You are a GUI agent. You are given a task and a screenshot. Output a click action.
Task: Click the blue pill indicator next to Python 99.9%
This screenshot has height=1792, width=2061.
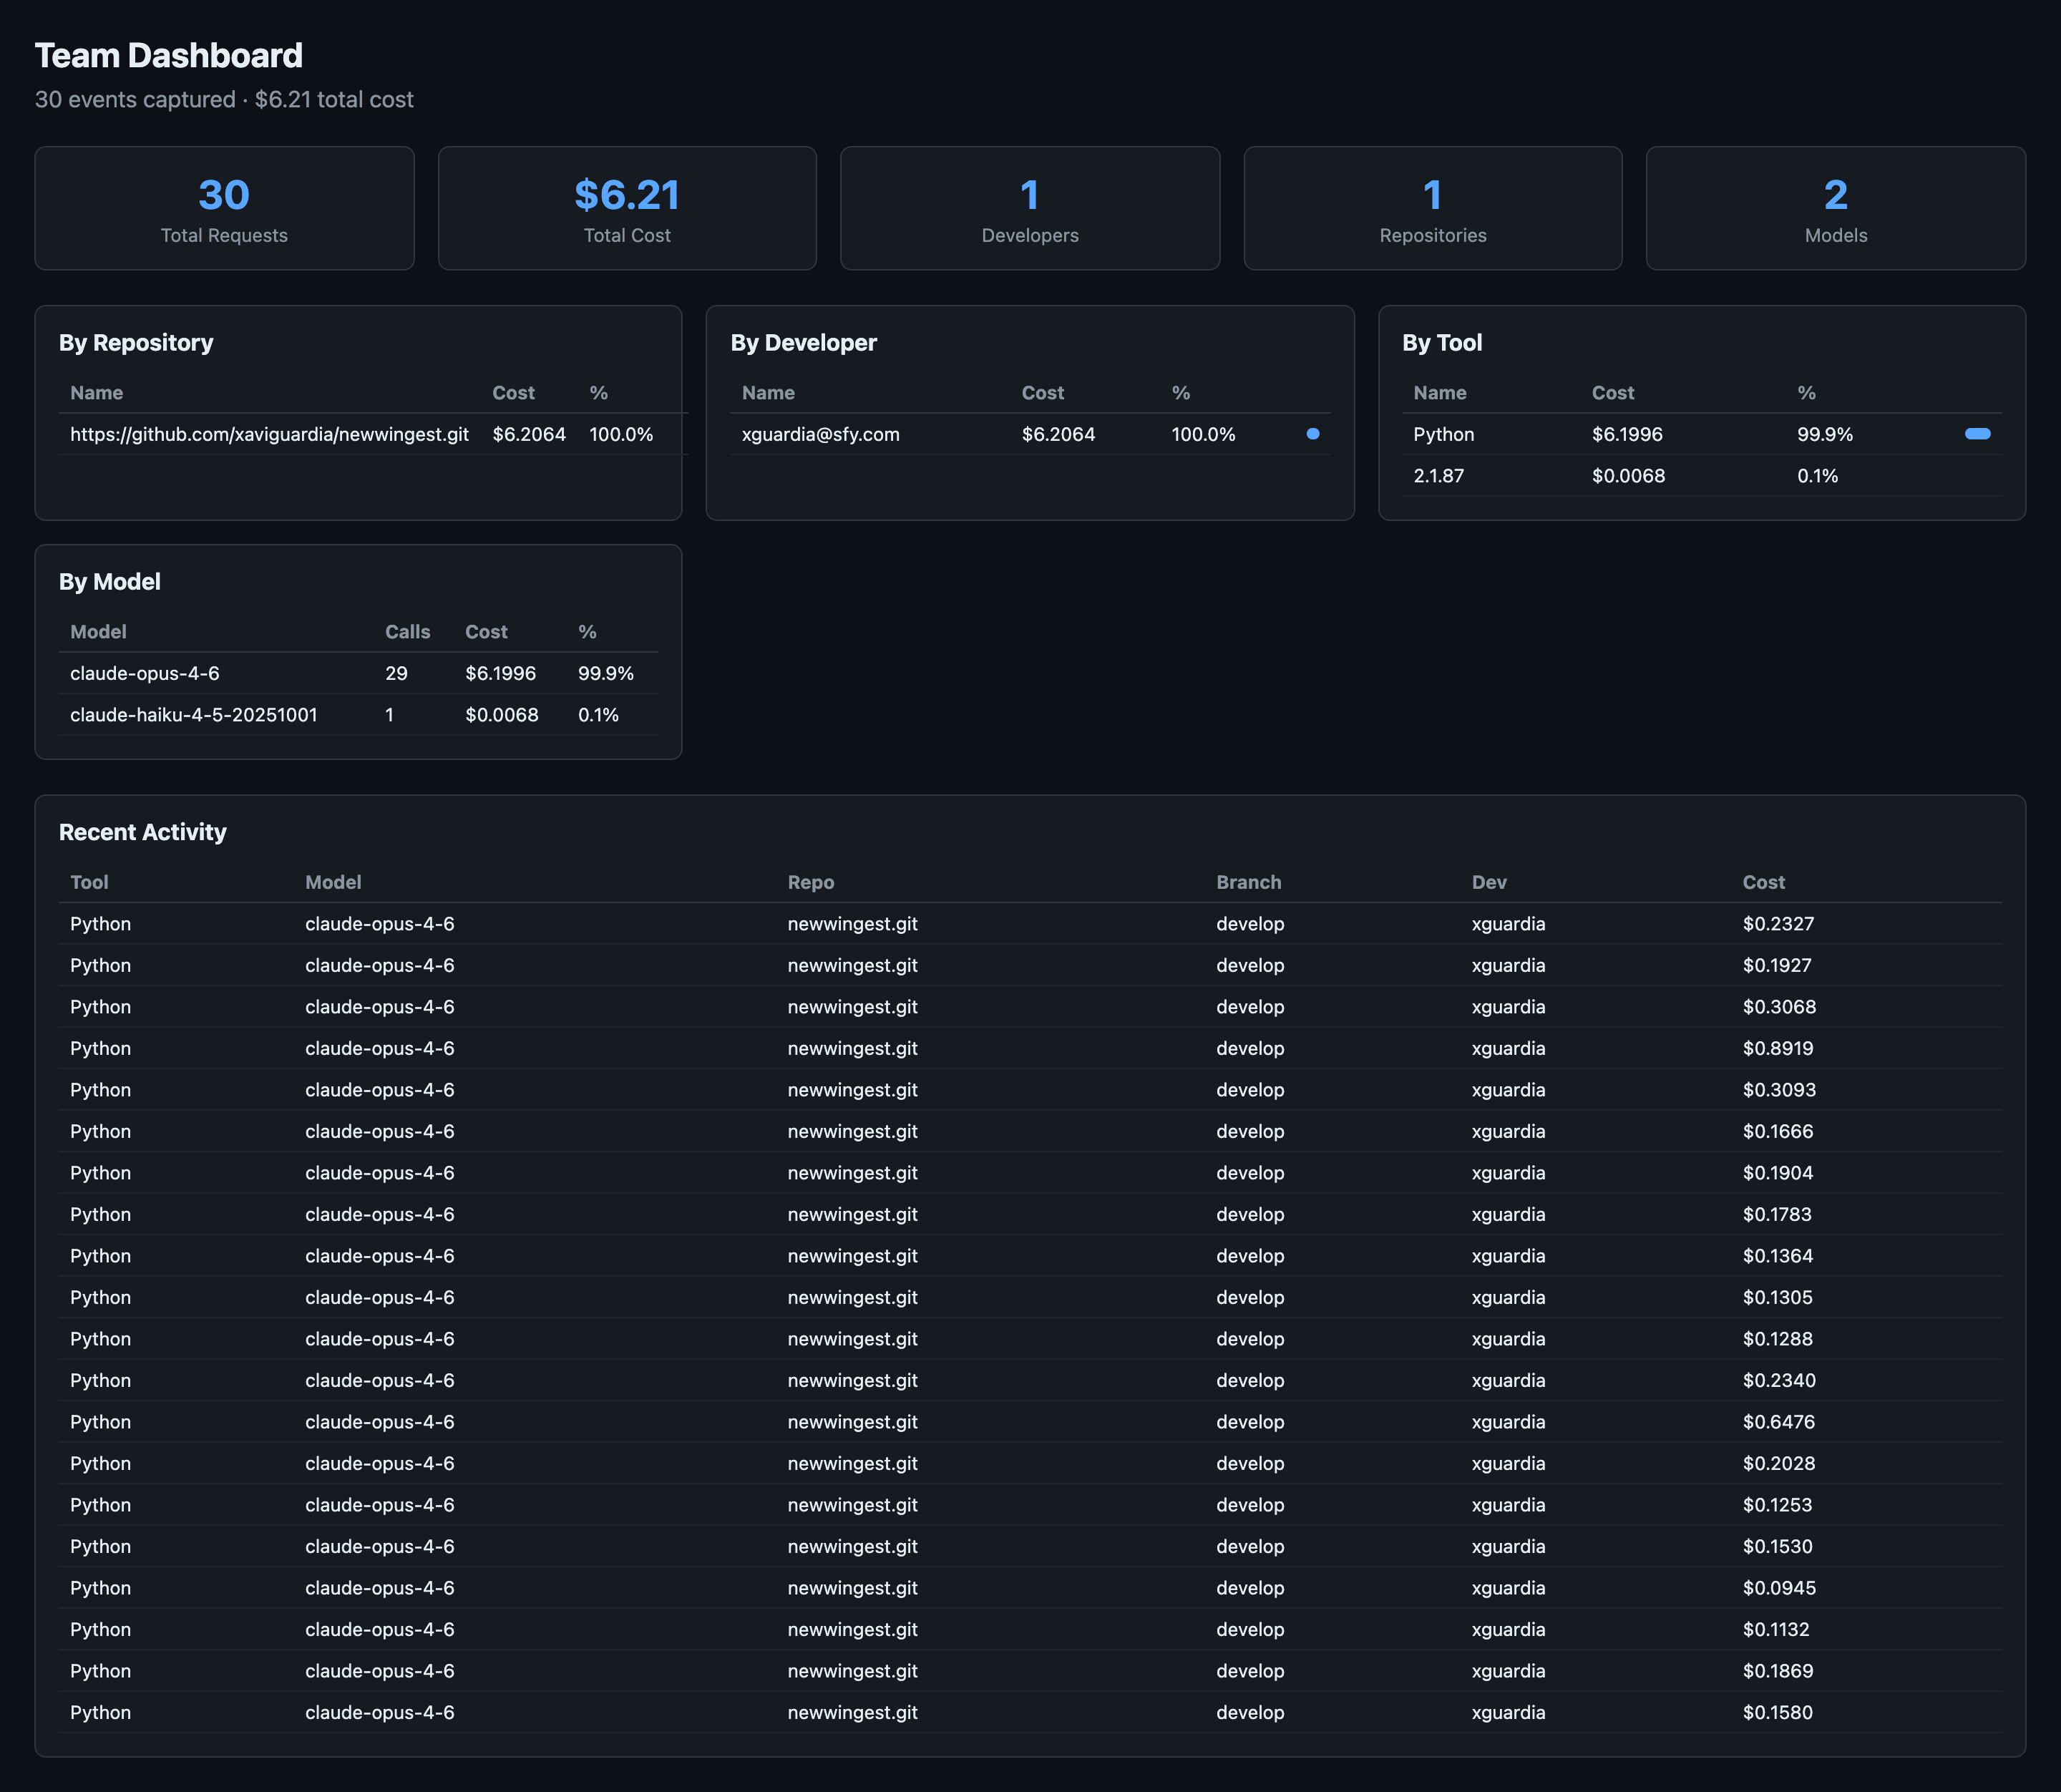click(1977, 434)
